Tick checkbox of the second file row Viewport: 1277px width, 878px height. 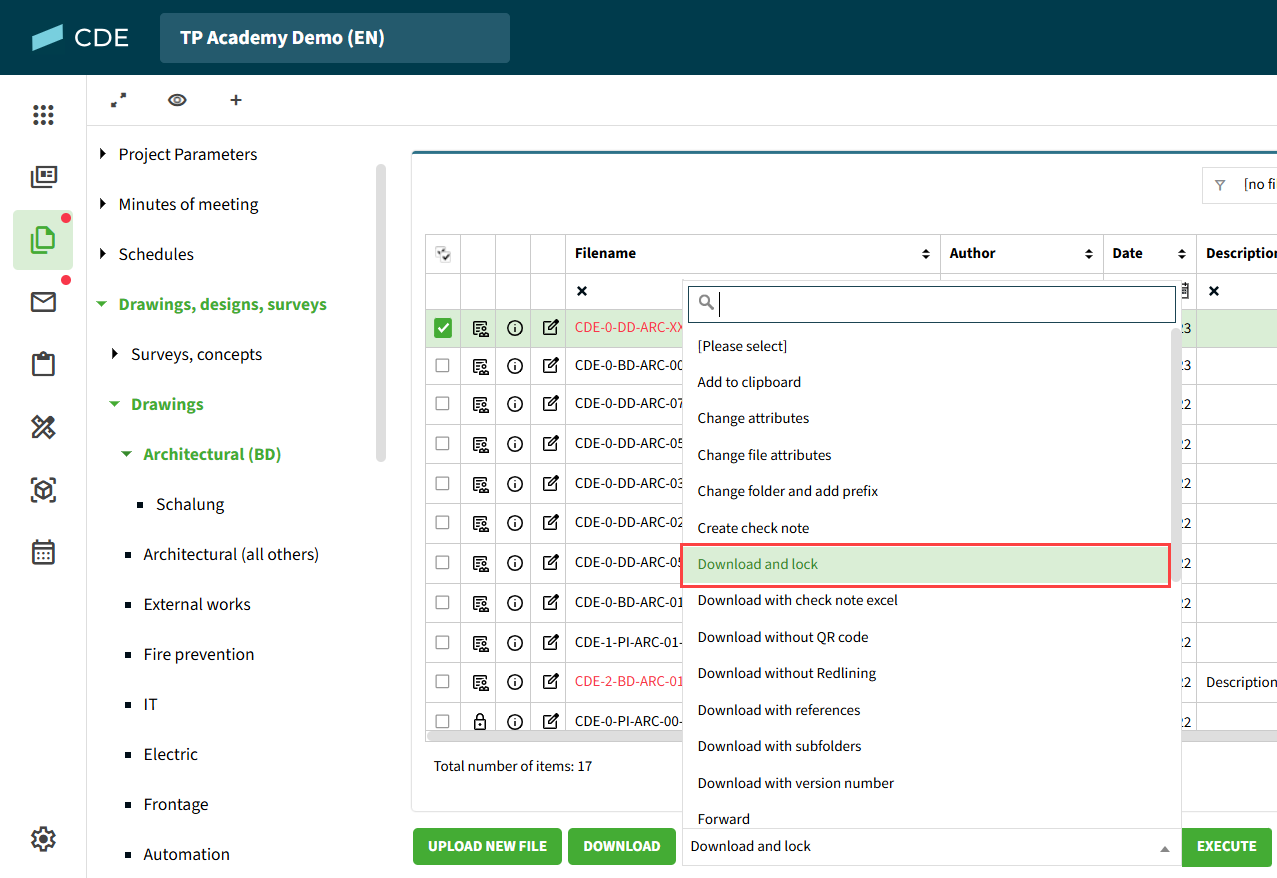click(x=443, y=366)
